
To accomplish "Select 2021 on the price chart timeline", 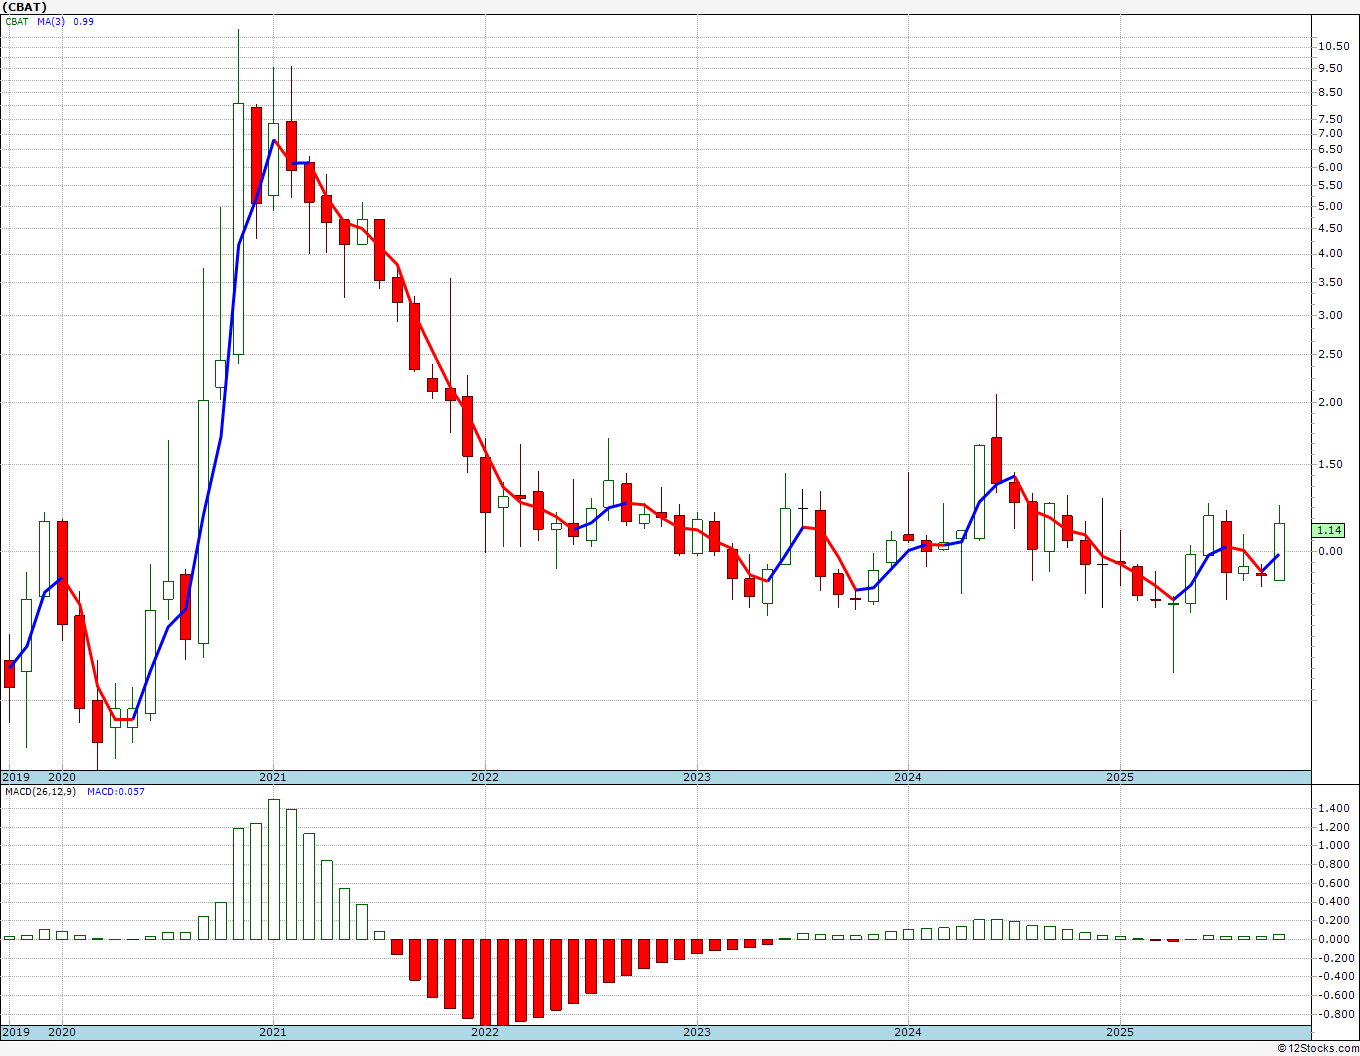I will click(273, 777).
